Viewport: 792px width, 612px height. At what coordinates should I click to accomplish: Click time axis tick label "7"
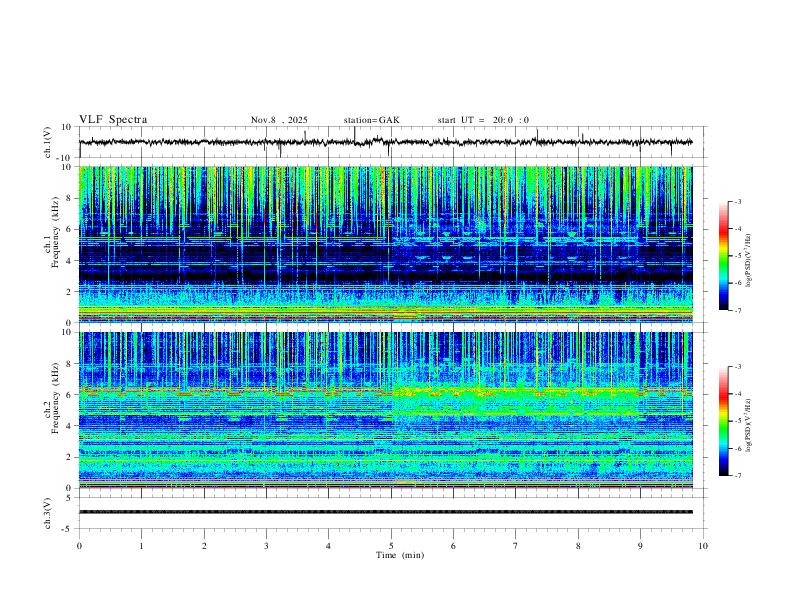click(516, 546)
